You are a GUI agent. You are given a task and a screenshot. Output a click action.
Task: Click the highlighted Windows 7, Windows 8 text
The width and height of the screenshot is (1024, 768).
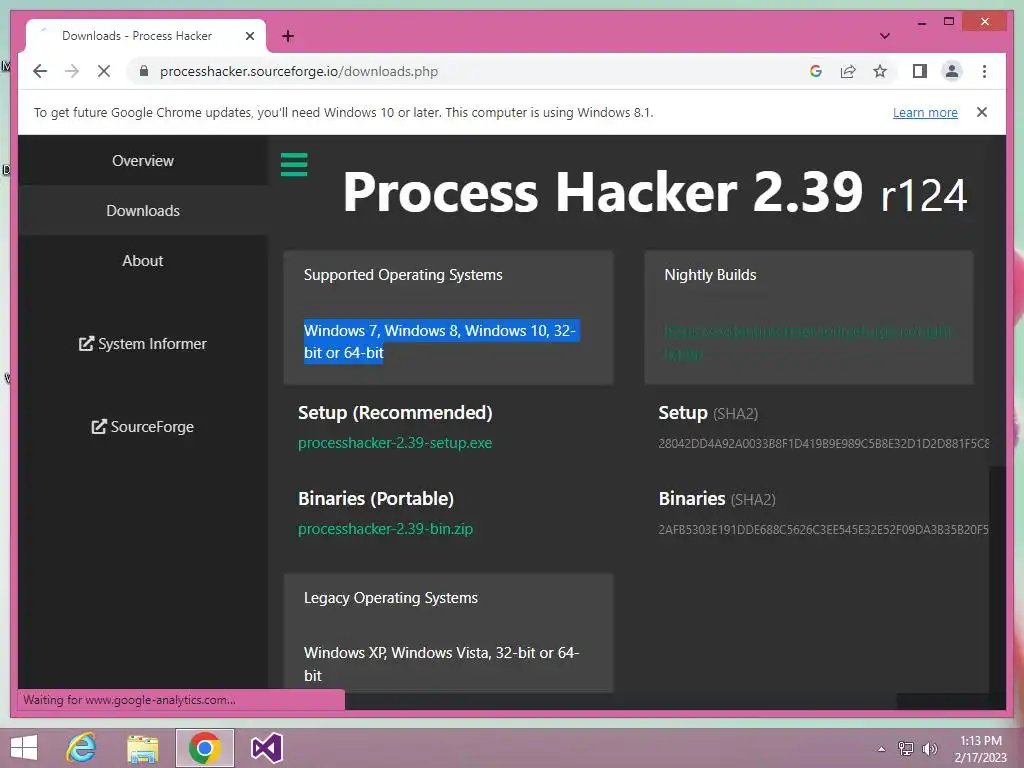[x=440, y=342]
